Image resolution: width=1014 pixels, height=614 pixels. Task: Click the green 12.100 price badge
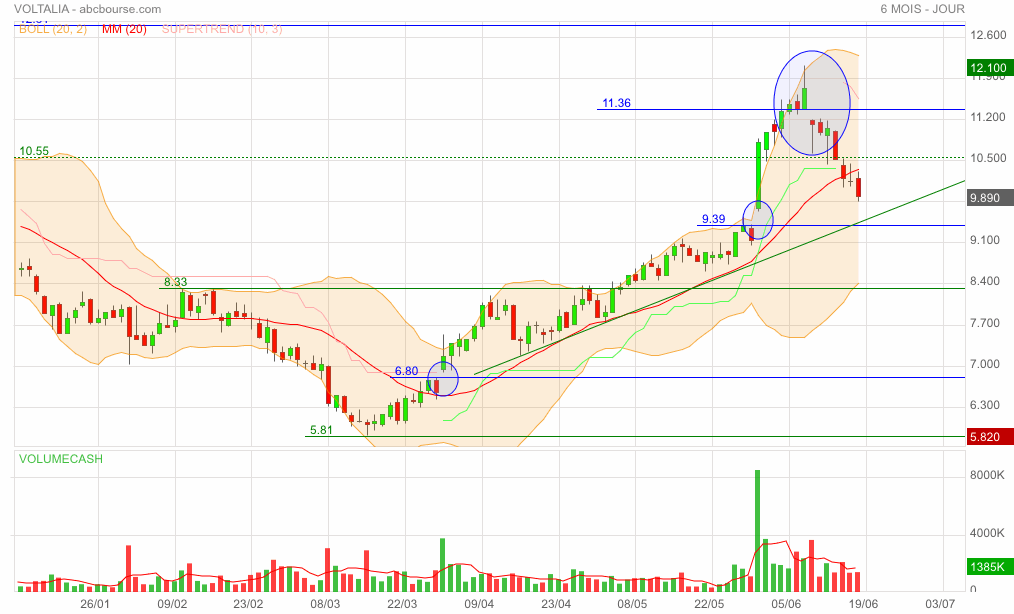(989, 68)
